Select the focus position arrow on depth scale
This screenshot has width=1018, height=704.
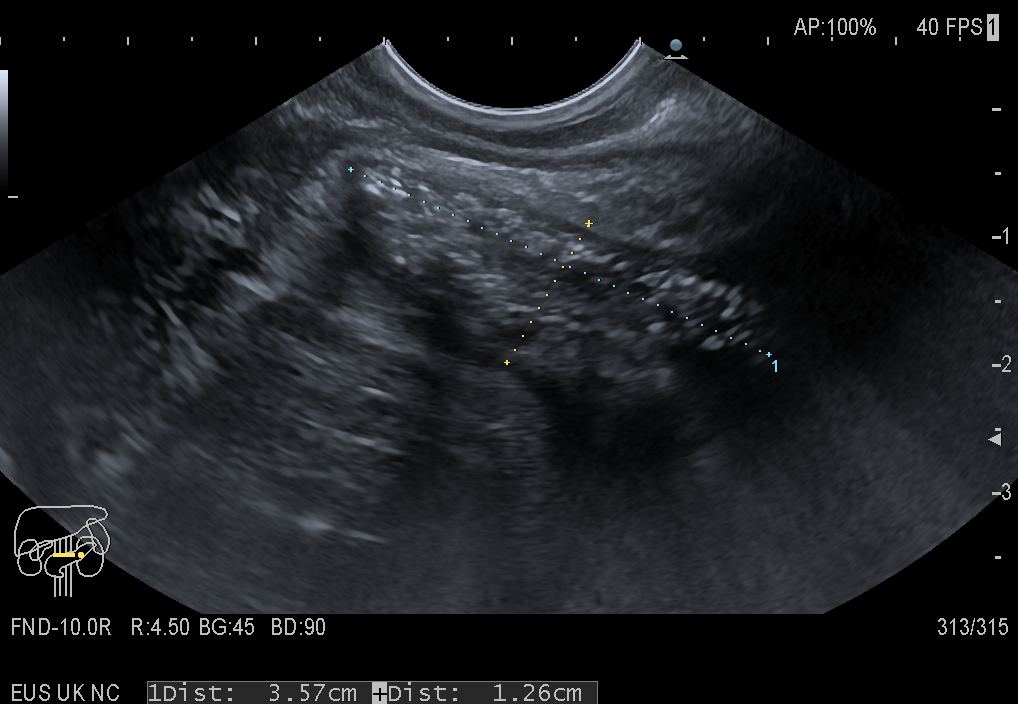click(x=995, y=438)
